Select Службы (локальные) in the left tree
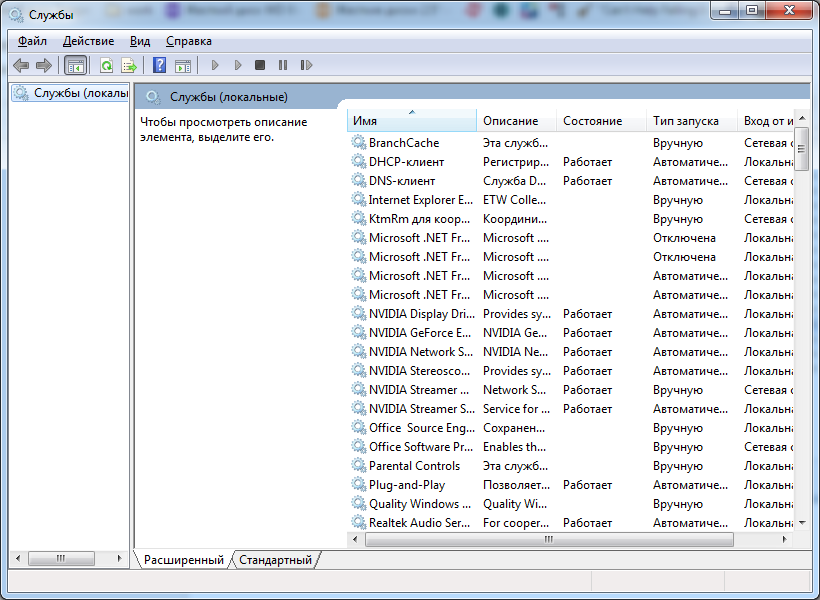Screen dimensions: 820x600 coord(79,93)
